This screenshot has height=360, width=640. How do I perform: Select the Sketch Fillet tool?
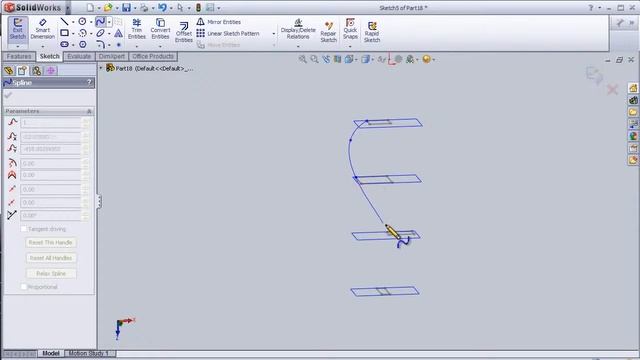[100, 44]
